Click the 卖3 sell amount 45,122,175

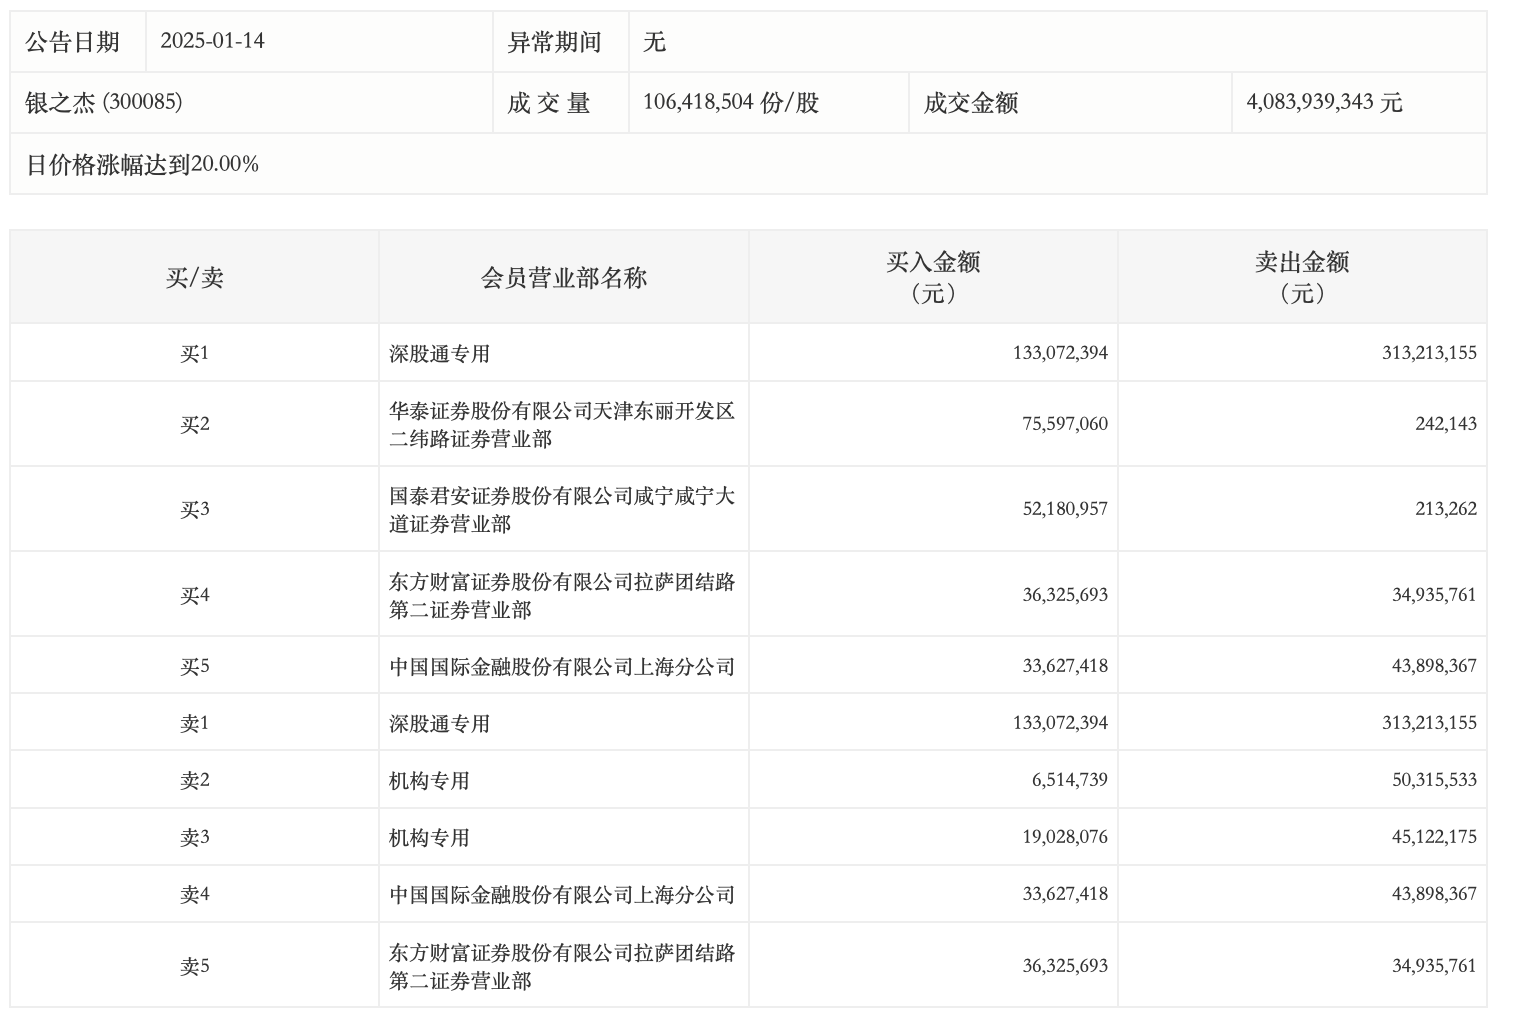pyautogui.click(x=1434, y=838)
